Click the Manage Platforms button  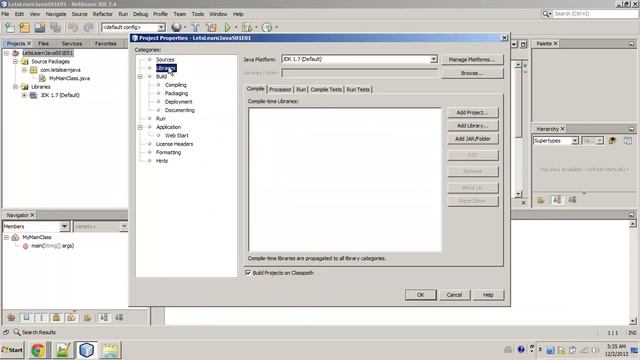click(x=472, y=60)
